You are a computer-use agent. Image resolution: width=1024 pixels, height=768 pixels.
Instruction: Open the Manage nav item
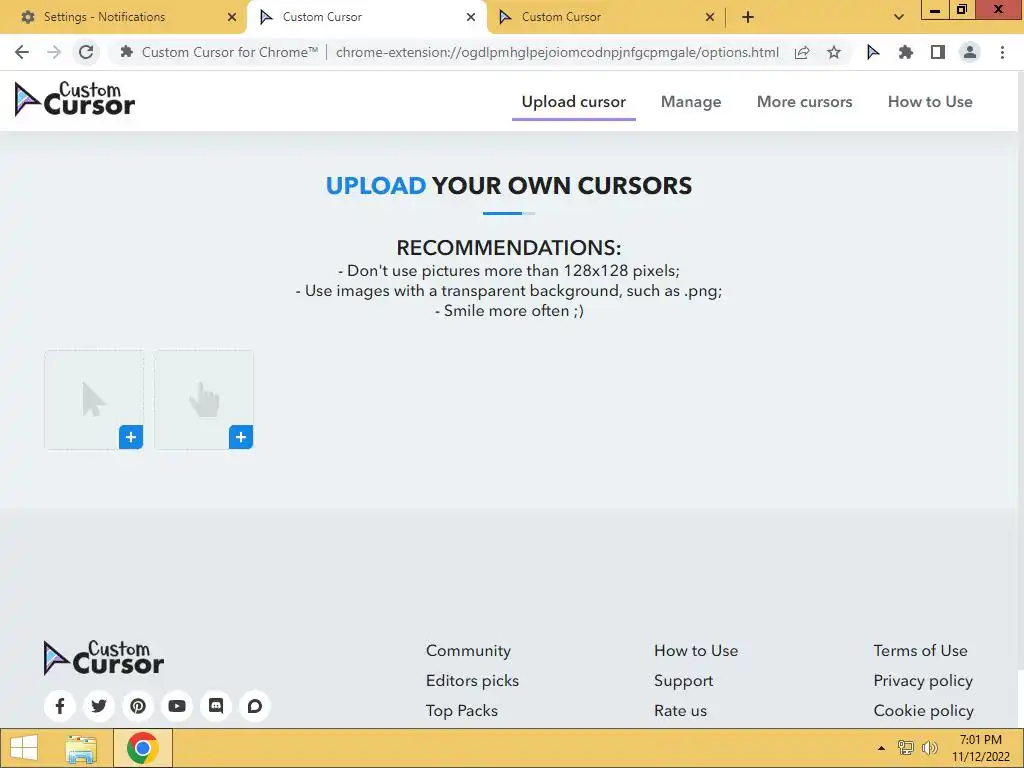coord(691,102)
